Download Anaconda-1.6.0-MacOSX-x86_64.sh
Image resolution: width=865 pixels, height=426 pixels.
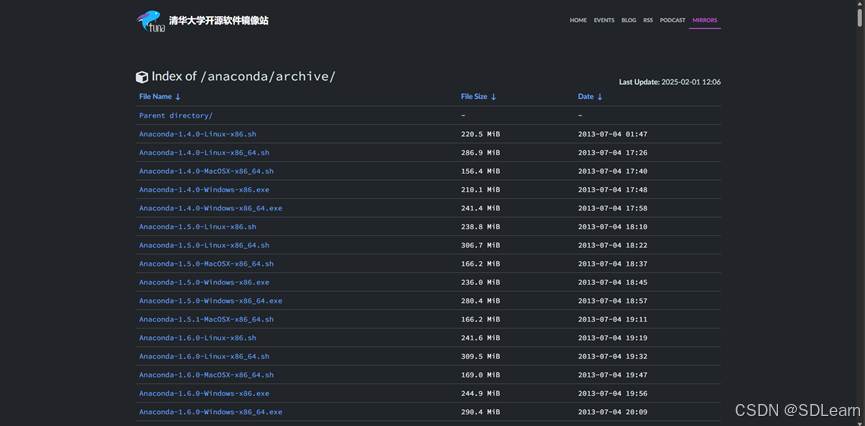click(206, 375)
